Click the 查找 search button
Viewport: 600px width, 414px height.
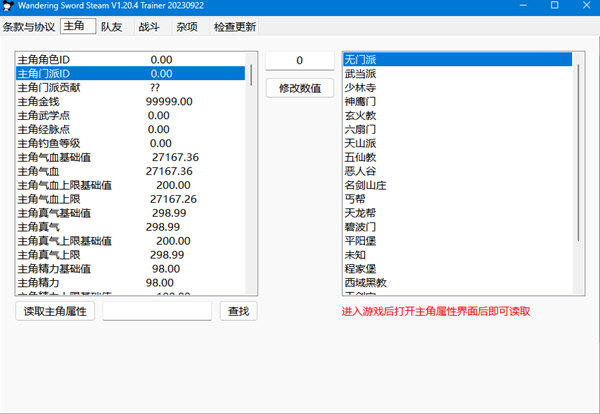pos(238,312)
